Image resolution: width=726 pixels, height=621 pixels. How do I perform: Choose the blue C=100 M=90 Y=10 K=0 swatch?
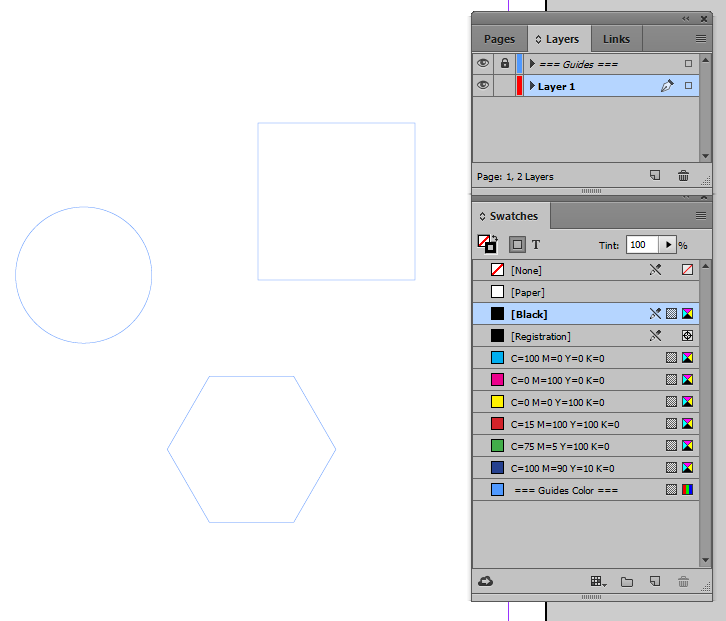point(586,468)
